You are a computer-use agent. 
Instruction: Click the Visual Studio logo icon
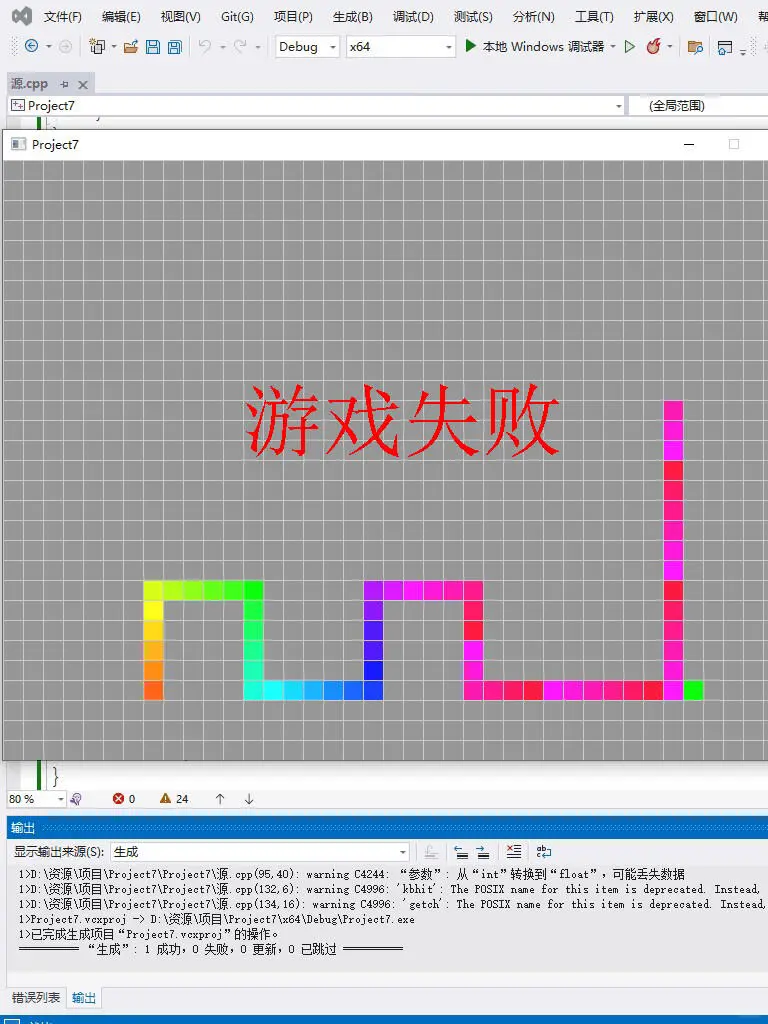tap(22, 16)
